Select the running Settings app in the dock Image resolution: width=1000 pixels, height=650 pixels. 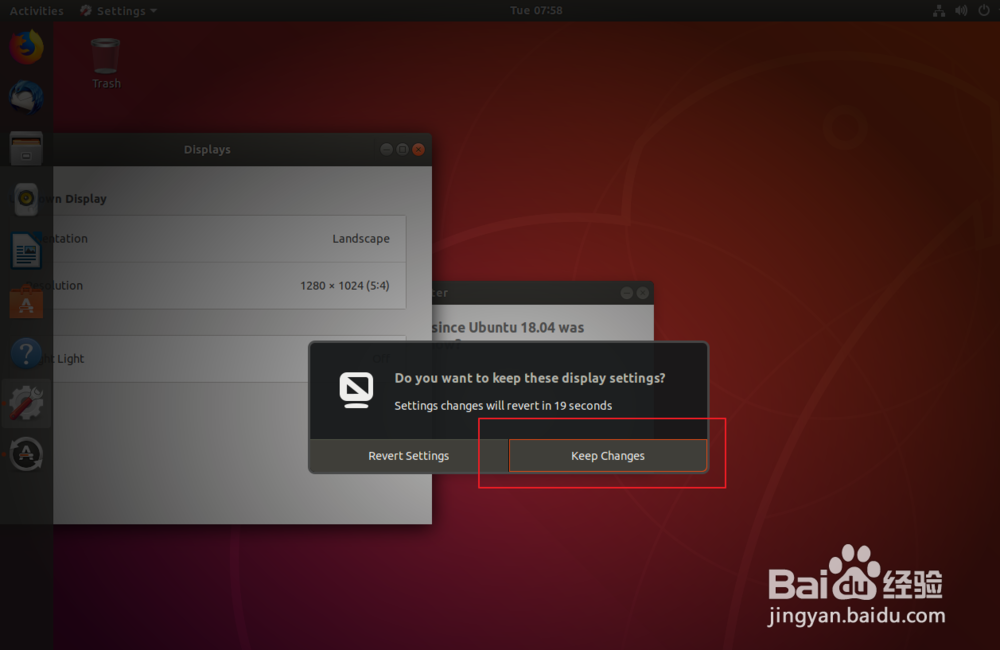click(x=25, y=402)
